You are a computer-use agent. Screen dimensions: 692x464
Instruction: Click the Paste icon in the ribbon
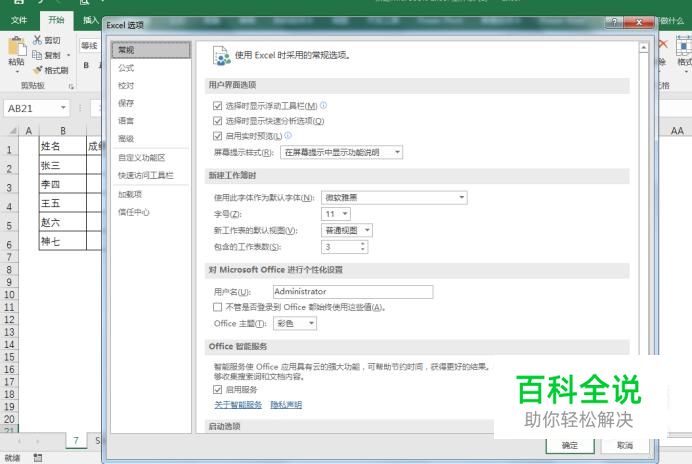tap(17, 47)
